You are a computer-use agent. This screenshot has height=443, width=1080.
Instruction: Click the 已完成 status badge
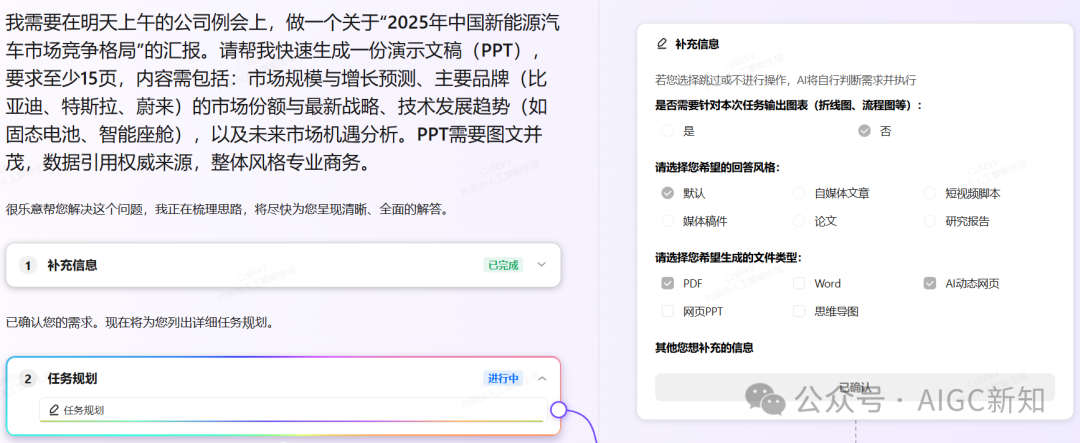click(503, 265)
